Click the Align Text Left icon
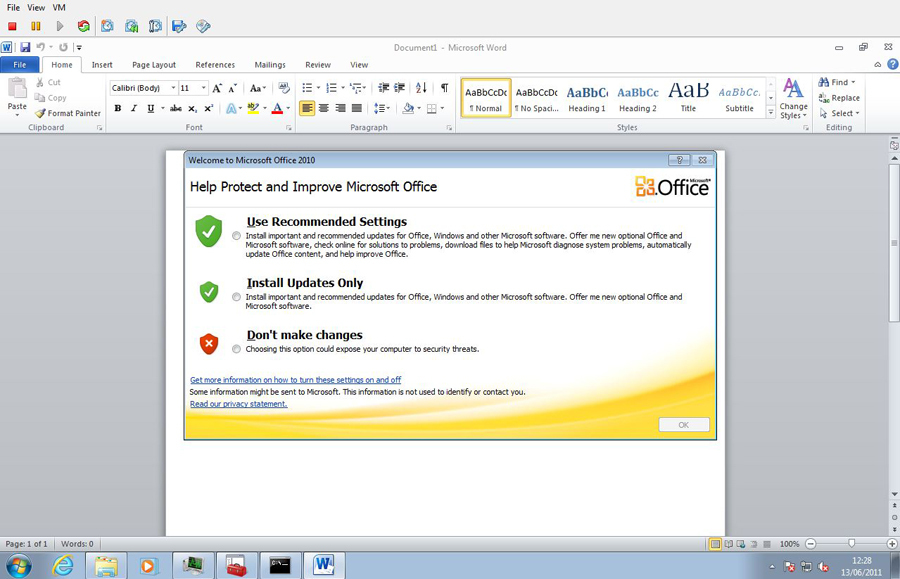The image size is (900, 579). coord(307,108)
